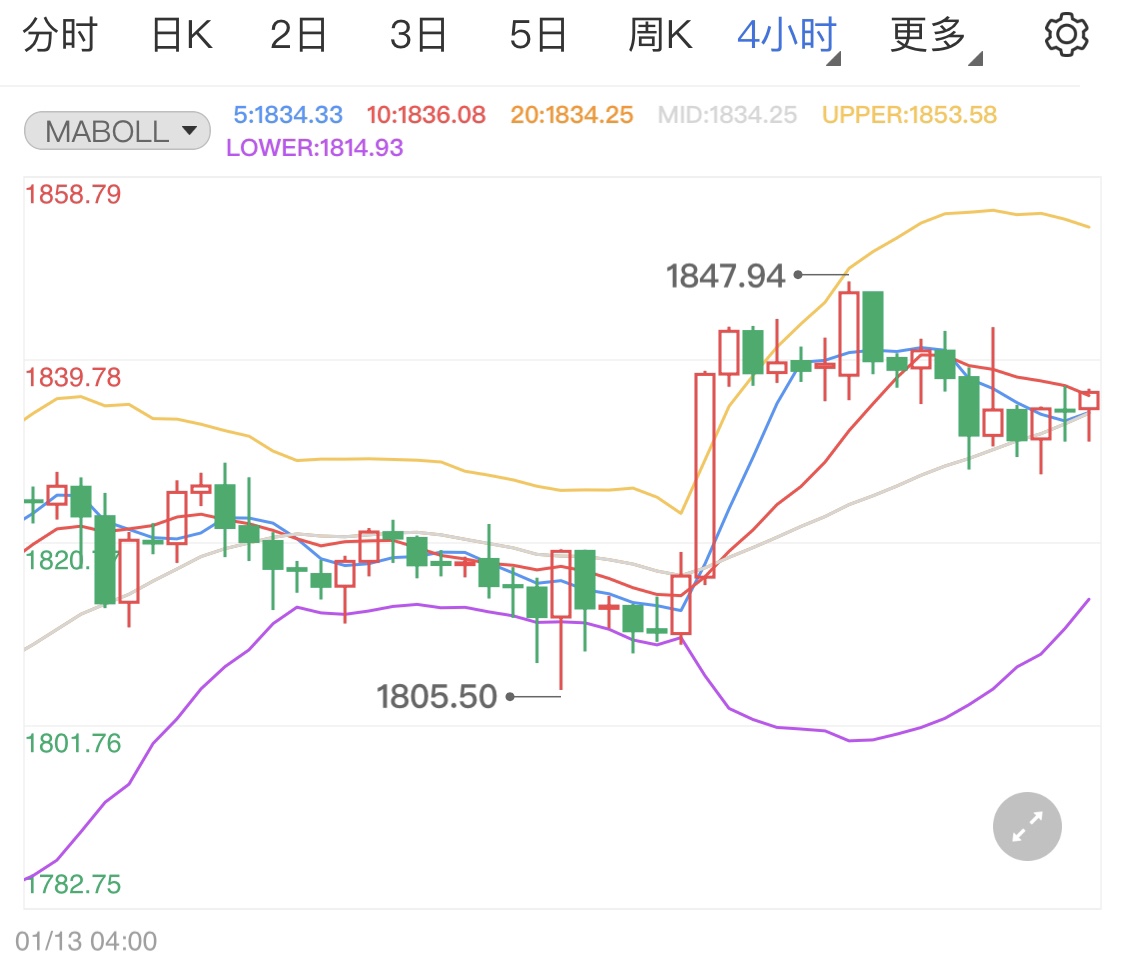Image resolution: width=1125 pixels, height=959 pixels.
Task: Expand the 更多 options dropdown
Action: click(x=928, y=32)
